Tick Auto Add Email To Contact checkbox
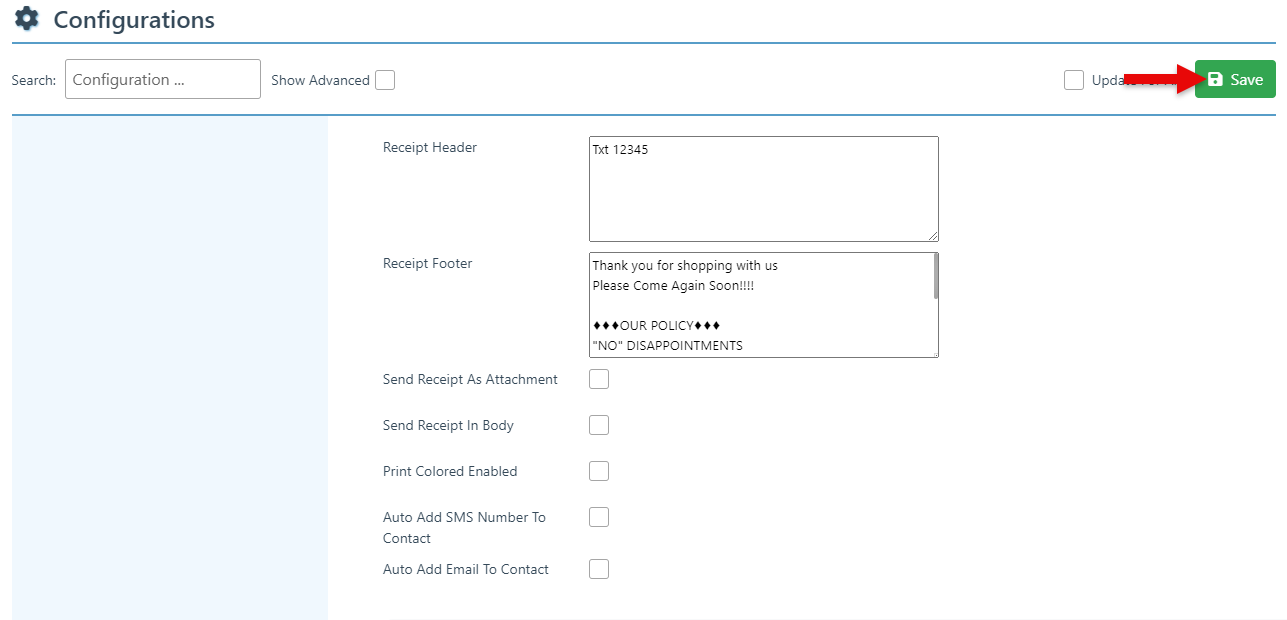 [x=599, y=569]
